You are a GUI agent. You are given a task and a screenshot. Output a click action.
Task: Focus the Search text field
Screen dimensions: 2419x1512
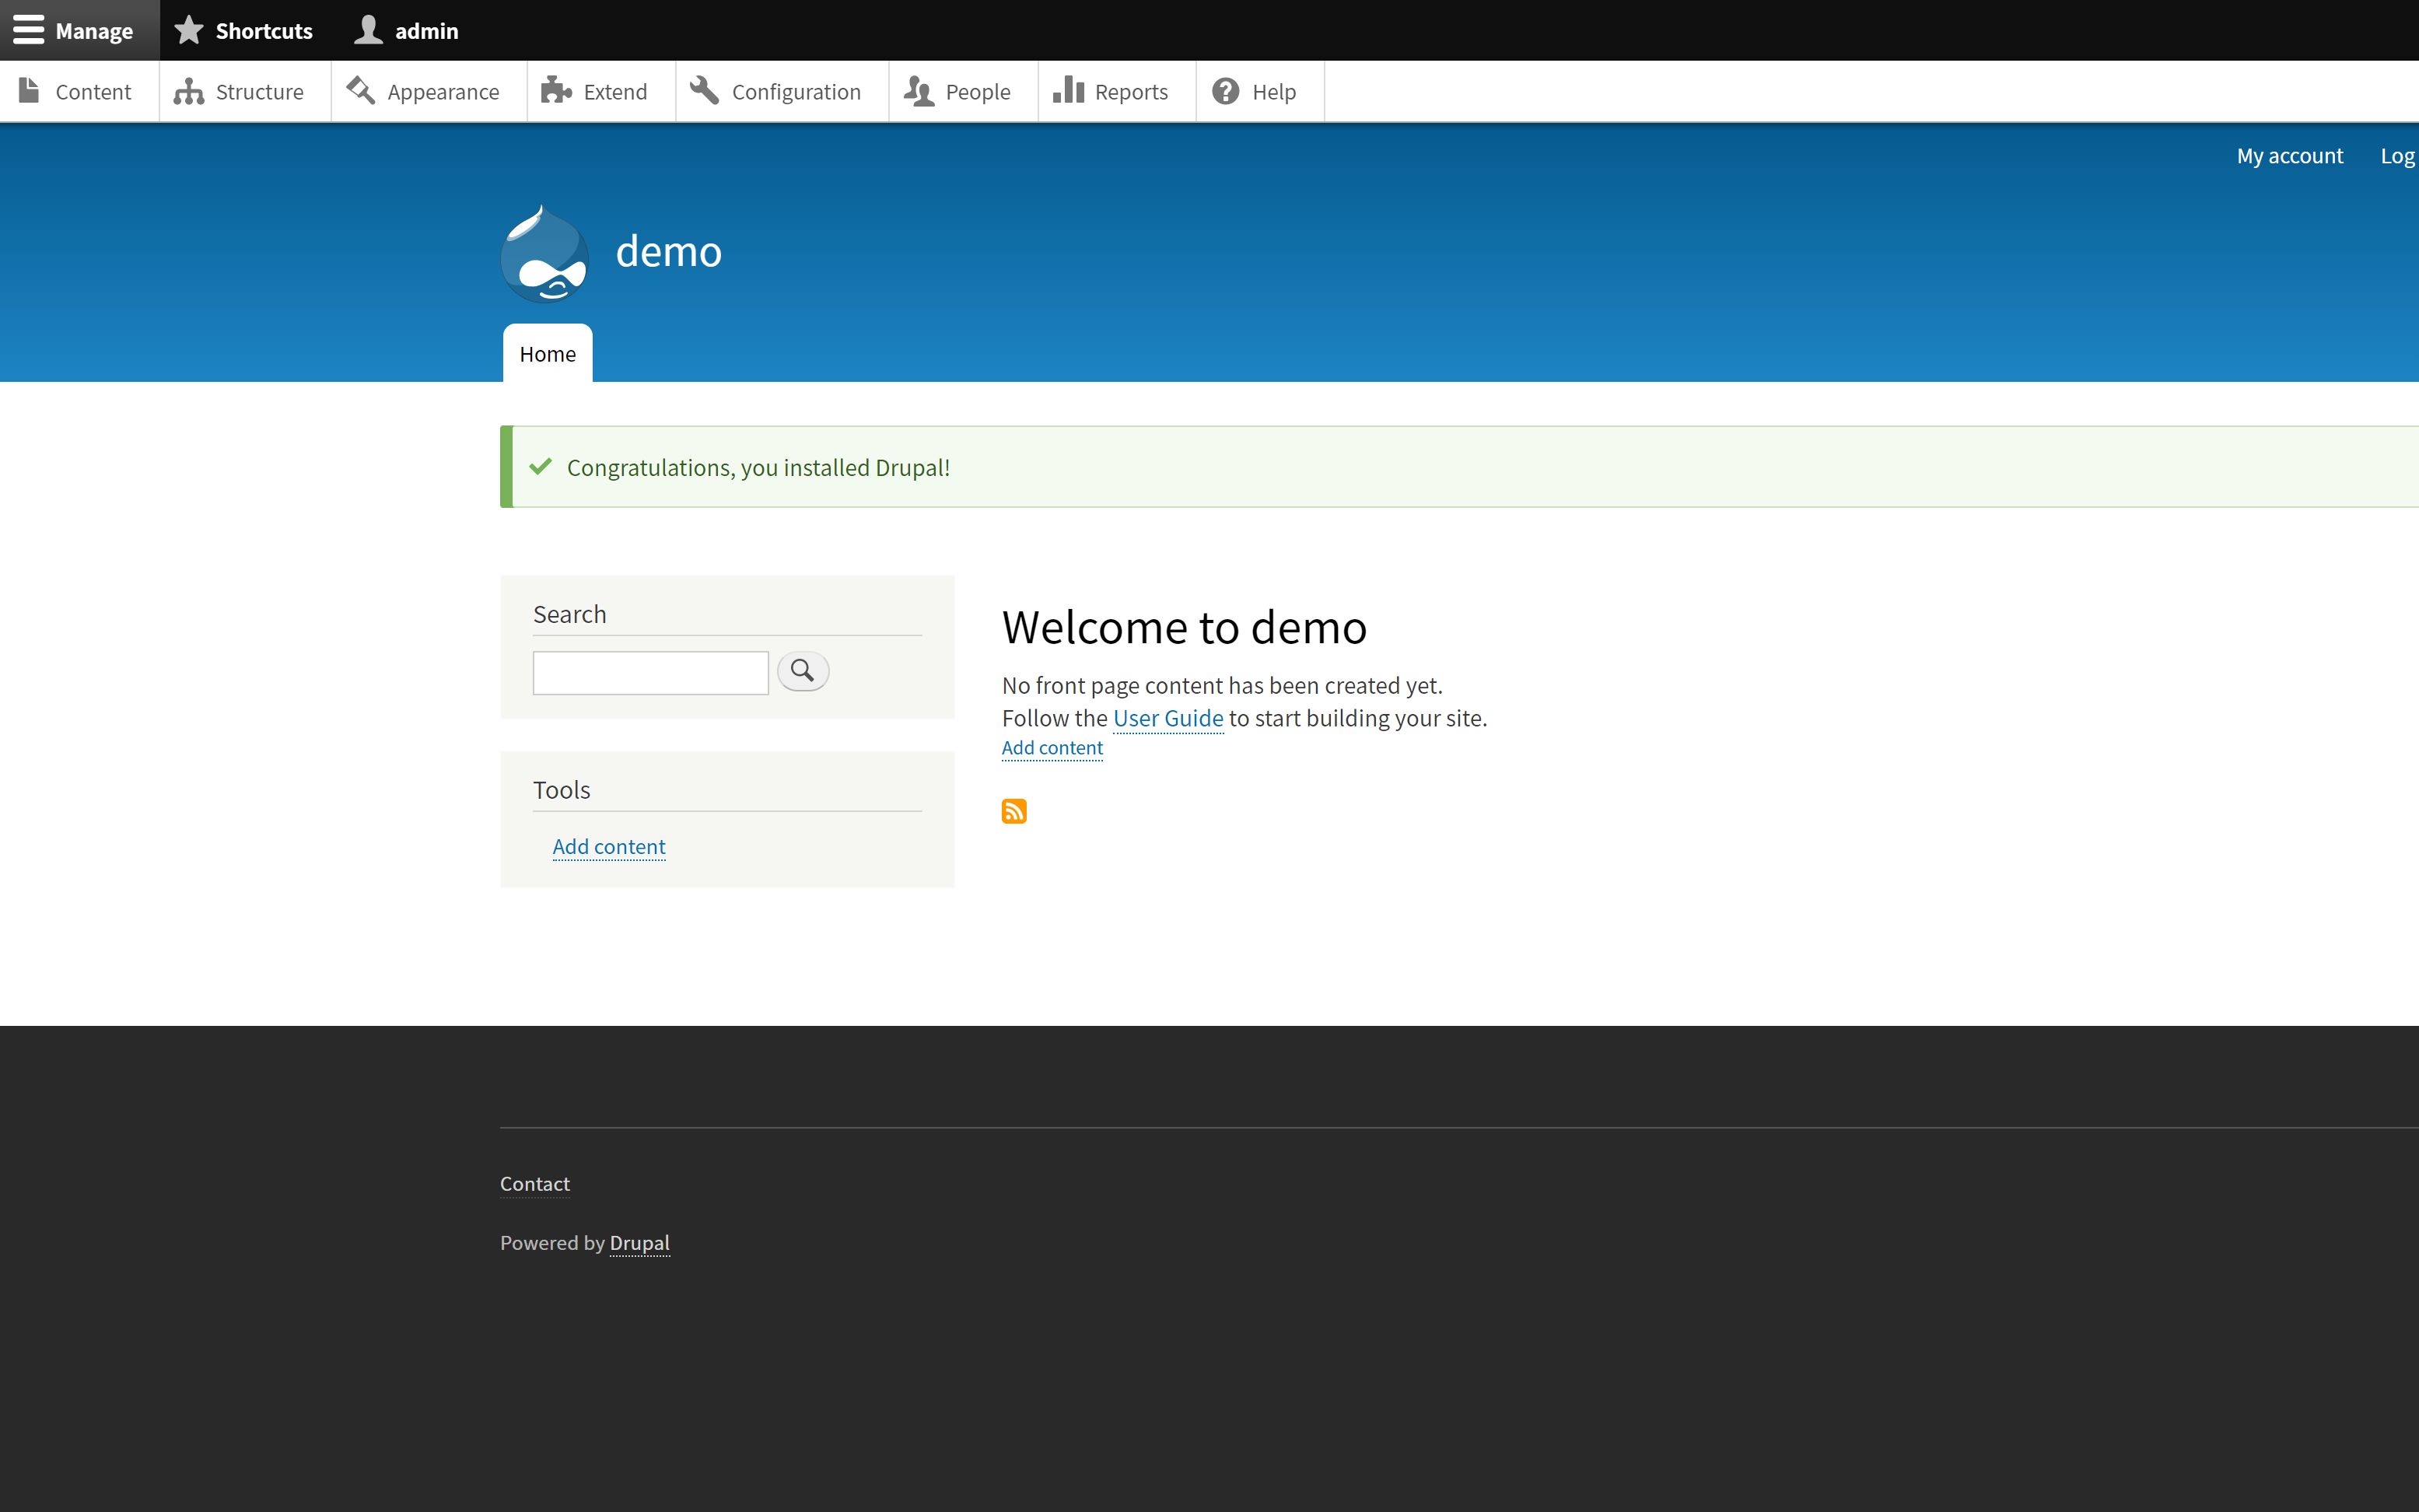[651, 673]
